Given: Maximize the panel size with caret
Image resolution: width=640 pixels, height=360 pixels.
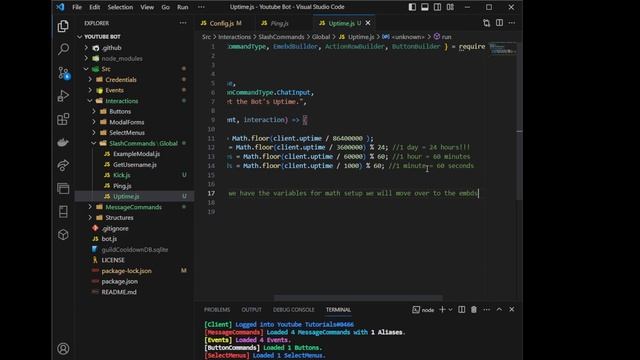Looking at the screenshot, I should pyautogui.click(x=499, y=309).
